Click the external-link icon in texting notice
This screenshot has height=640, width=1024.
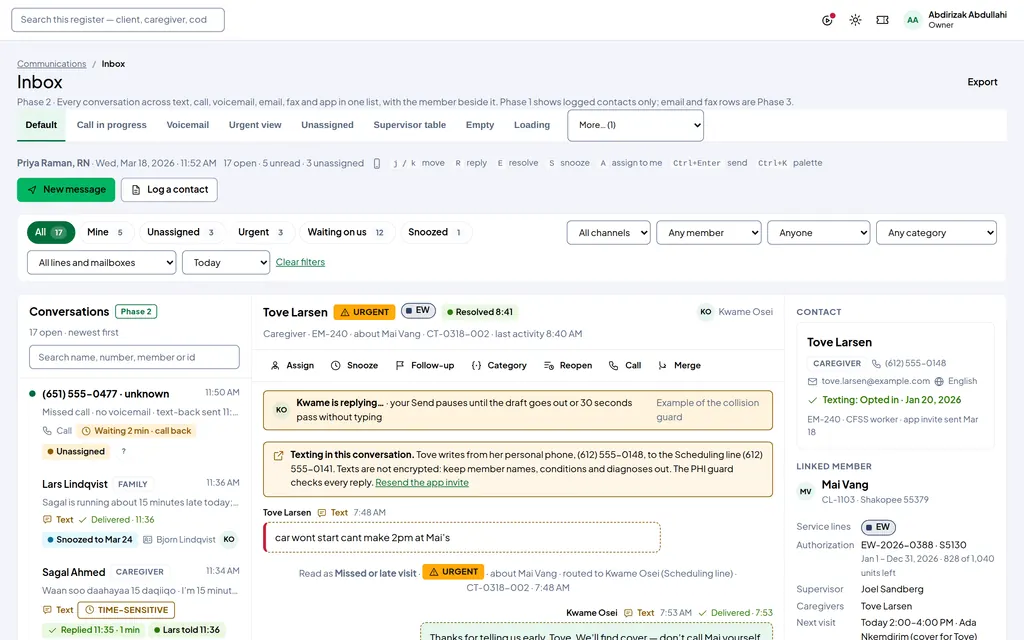tap(278, 456)
